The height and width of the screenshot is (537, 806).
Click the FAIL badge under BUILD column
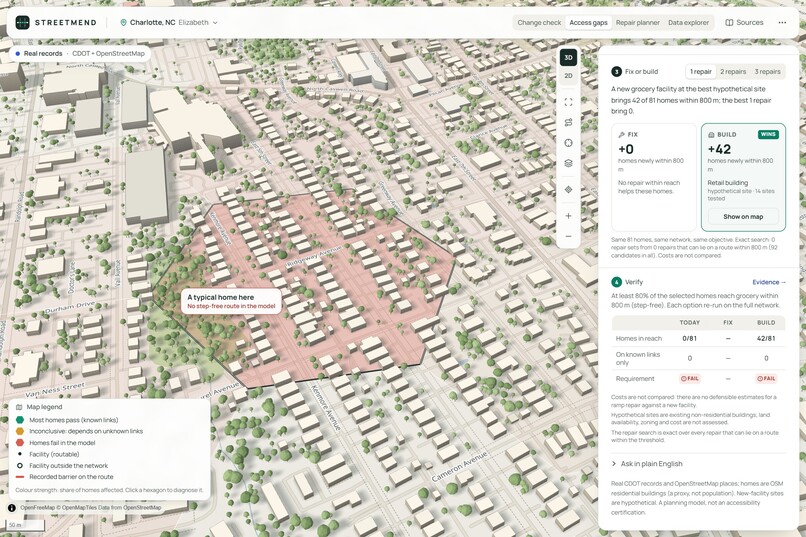pyautogui.click(x=765, y=379)
